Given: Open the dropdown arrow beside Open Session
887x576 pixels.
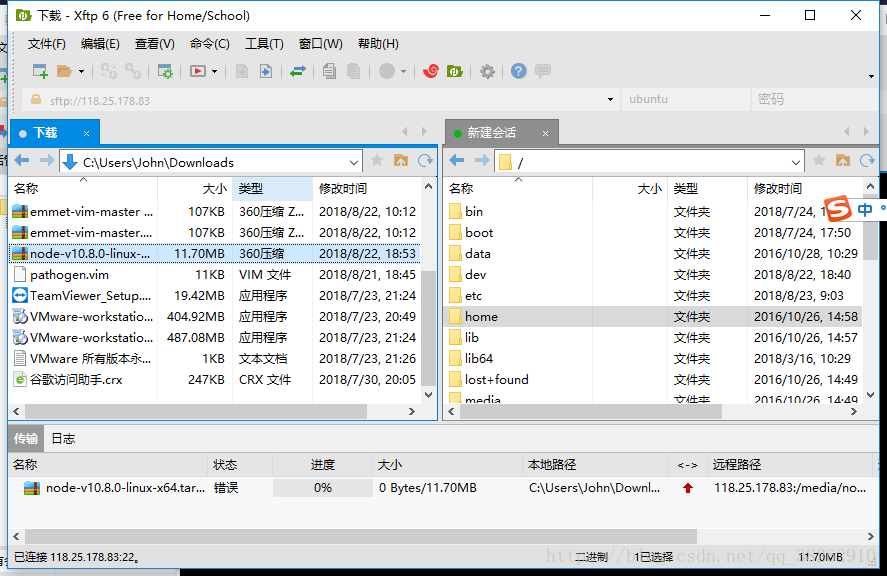Looking at the screenshot, I should (x=81, y=71).
